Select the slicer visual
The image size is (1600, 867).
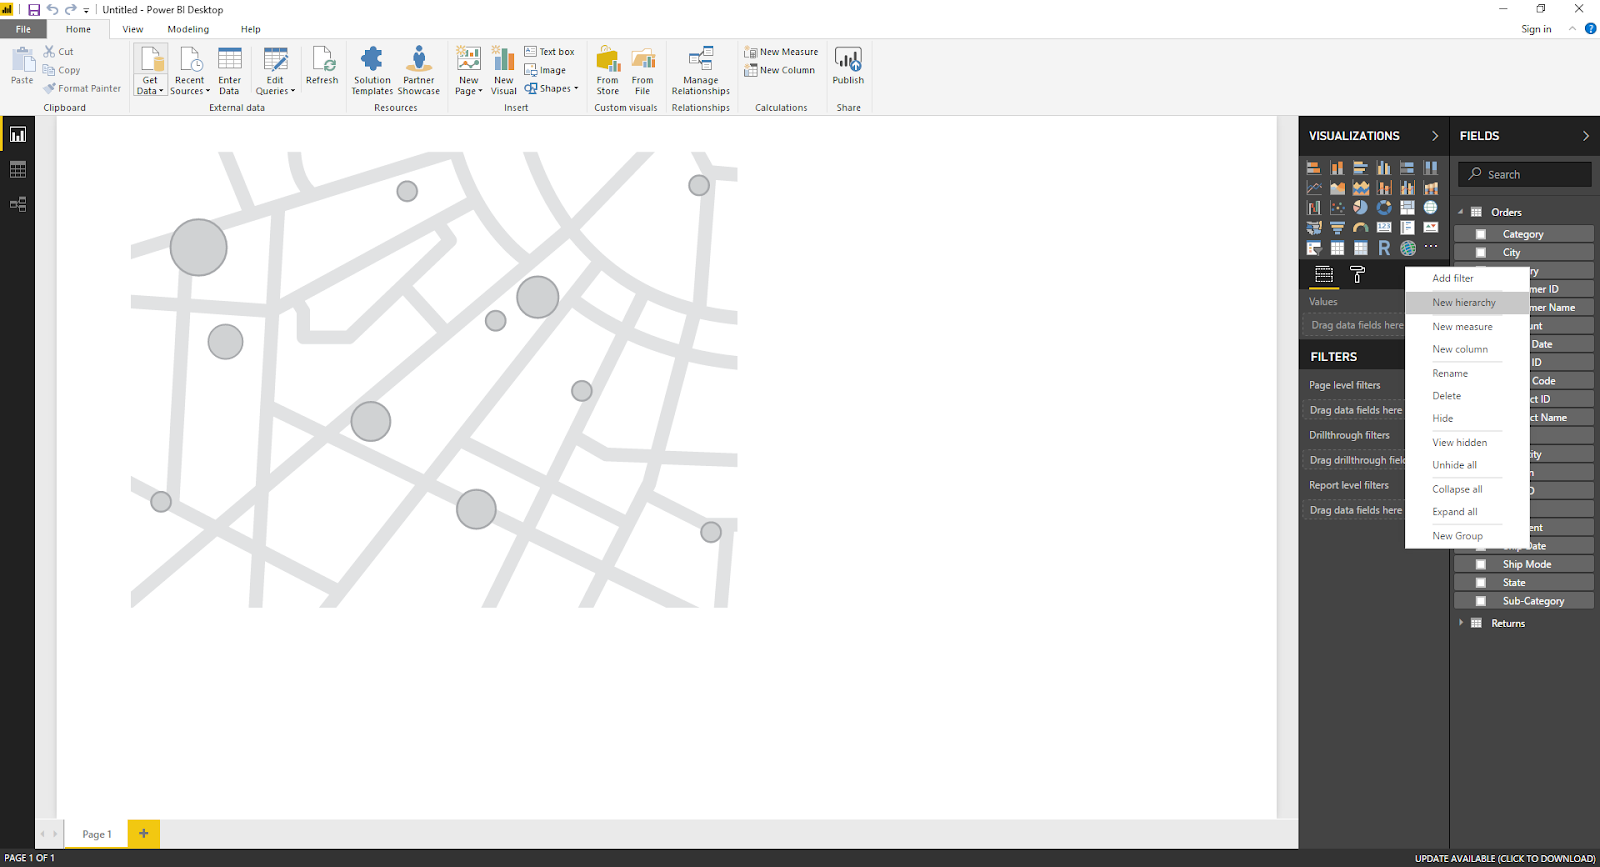1314,248
